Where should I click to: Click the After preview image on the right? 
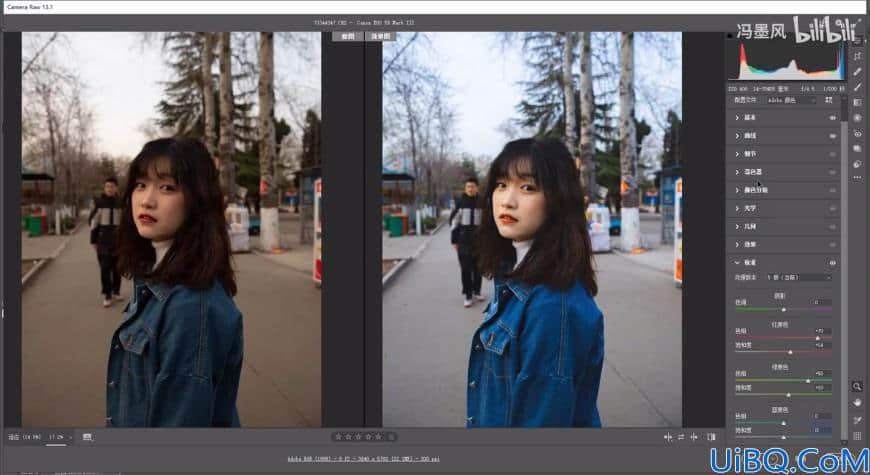tap(532, 230)
